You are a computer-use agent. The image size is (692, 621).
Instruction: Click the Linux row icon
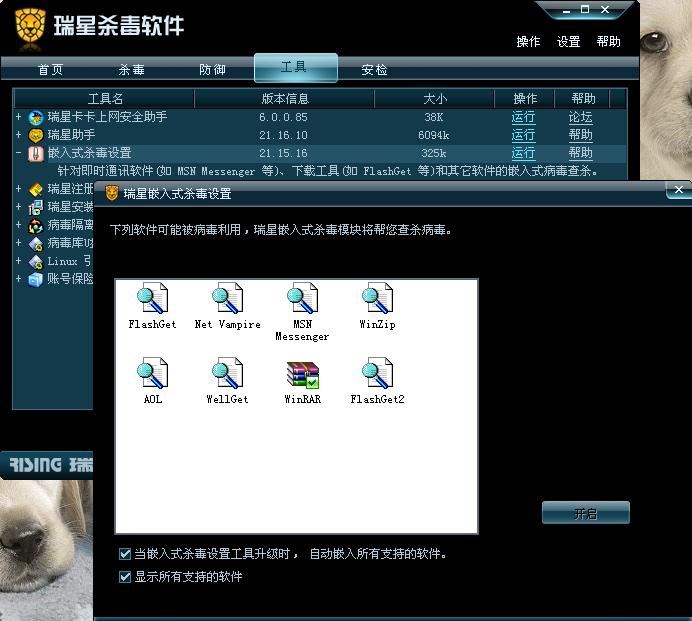tap(36, 261)
